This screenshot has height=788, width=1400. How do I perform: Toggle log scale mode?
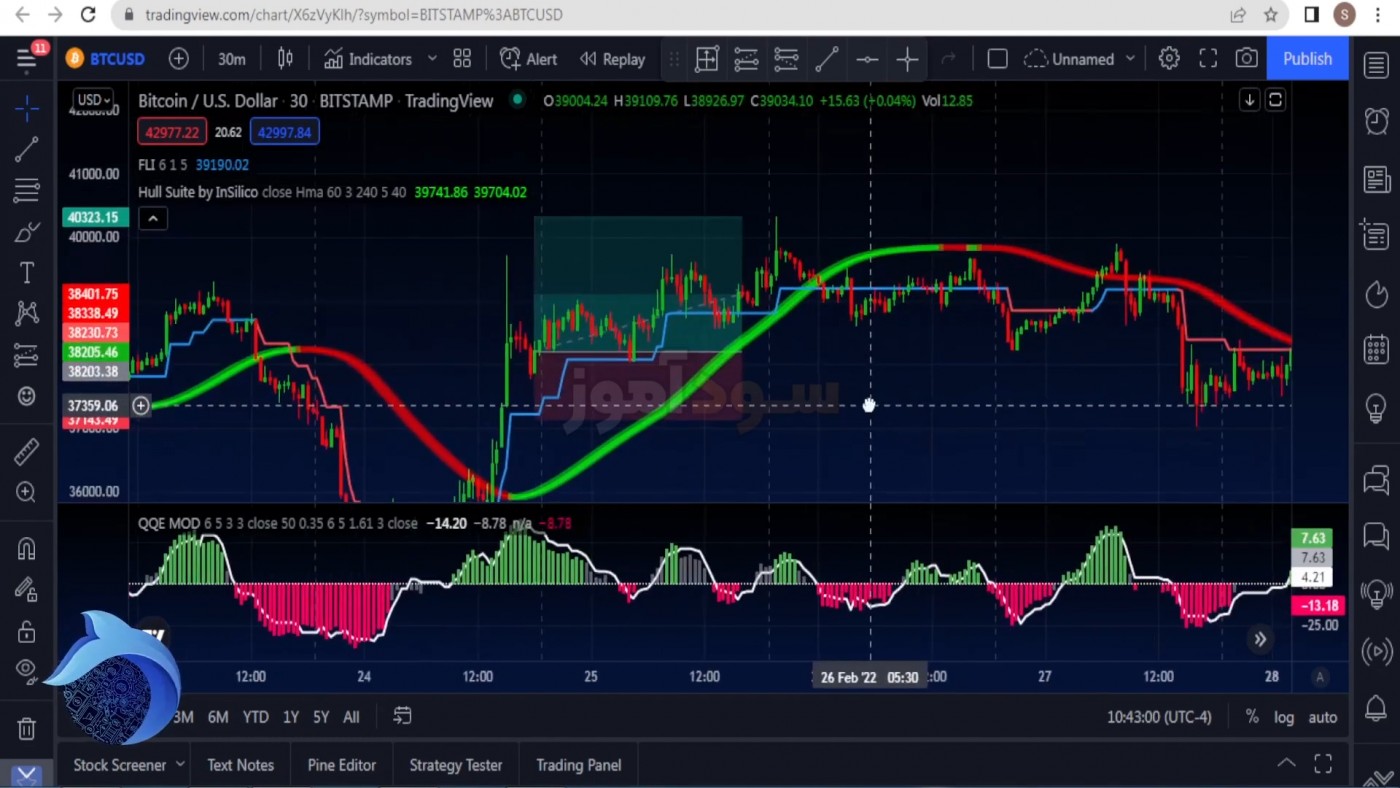click(1284, 717)
